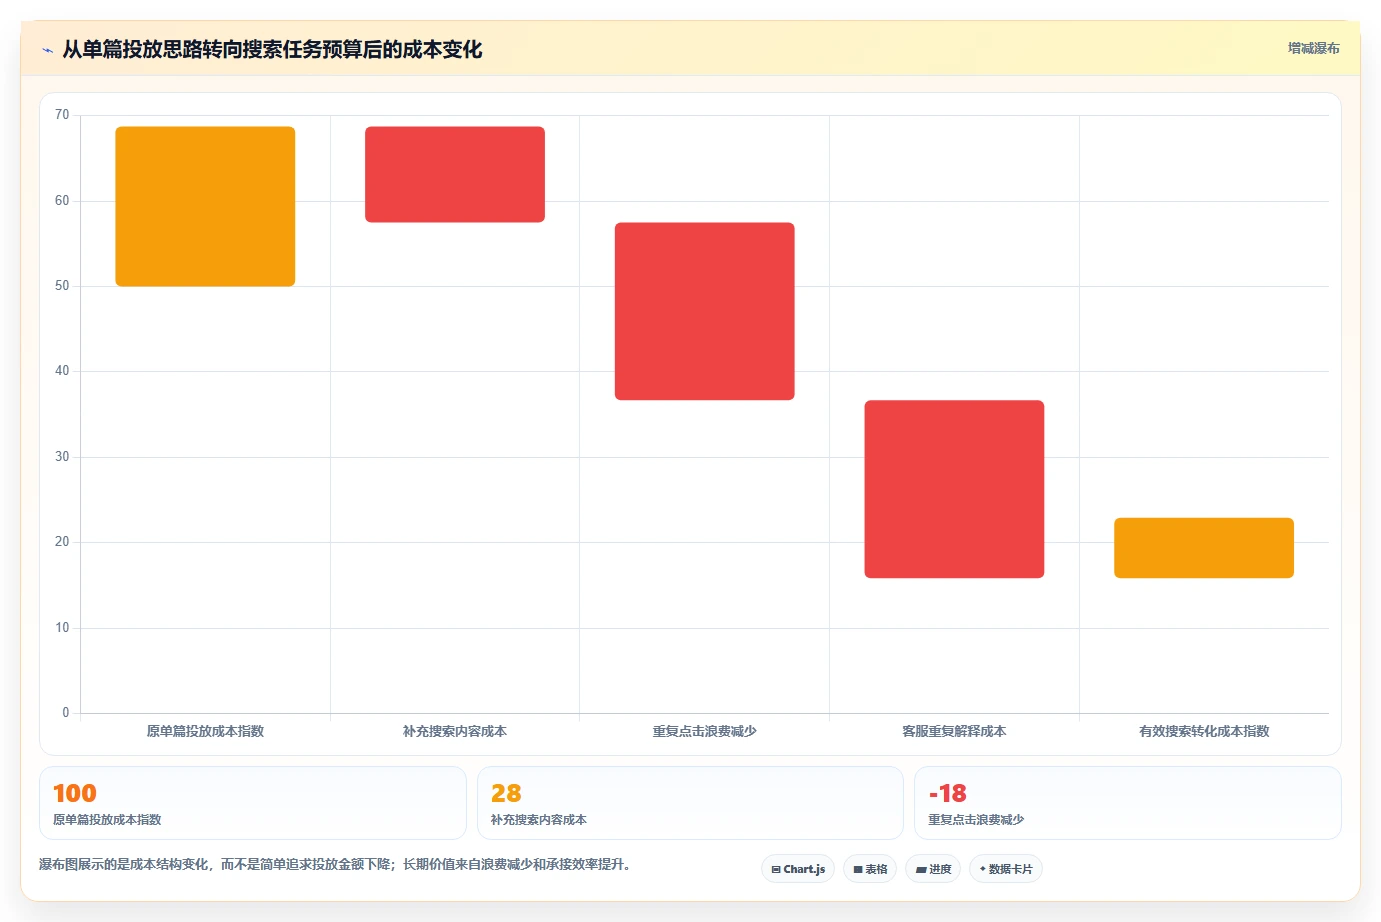Click the y-axis value 20

[62, 542]
